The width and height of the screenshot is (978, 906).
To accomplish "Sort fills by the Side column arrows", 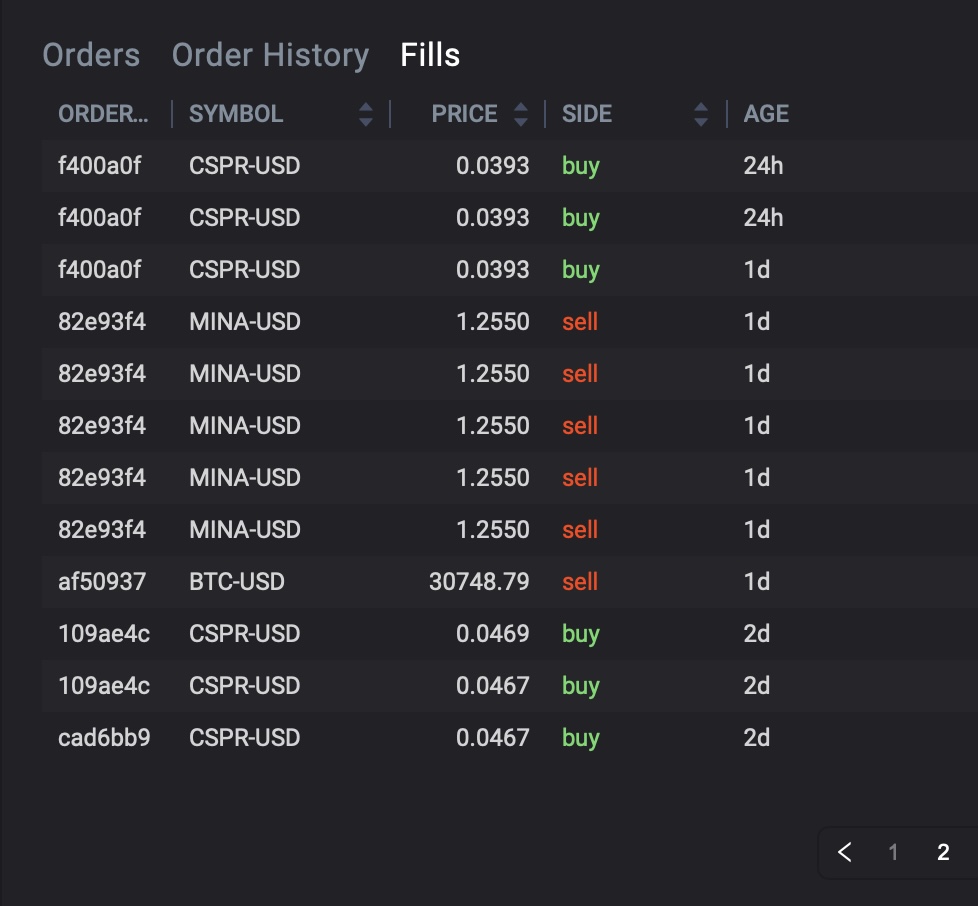I will click(x=701, y=114).
